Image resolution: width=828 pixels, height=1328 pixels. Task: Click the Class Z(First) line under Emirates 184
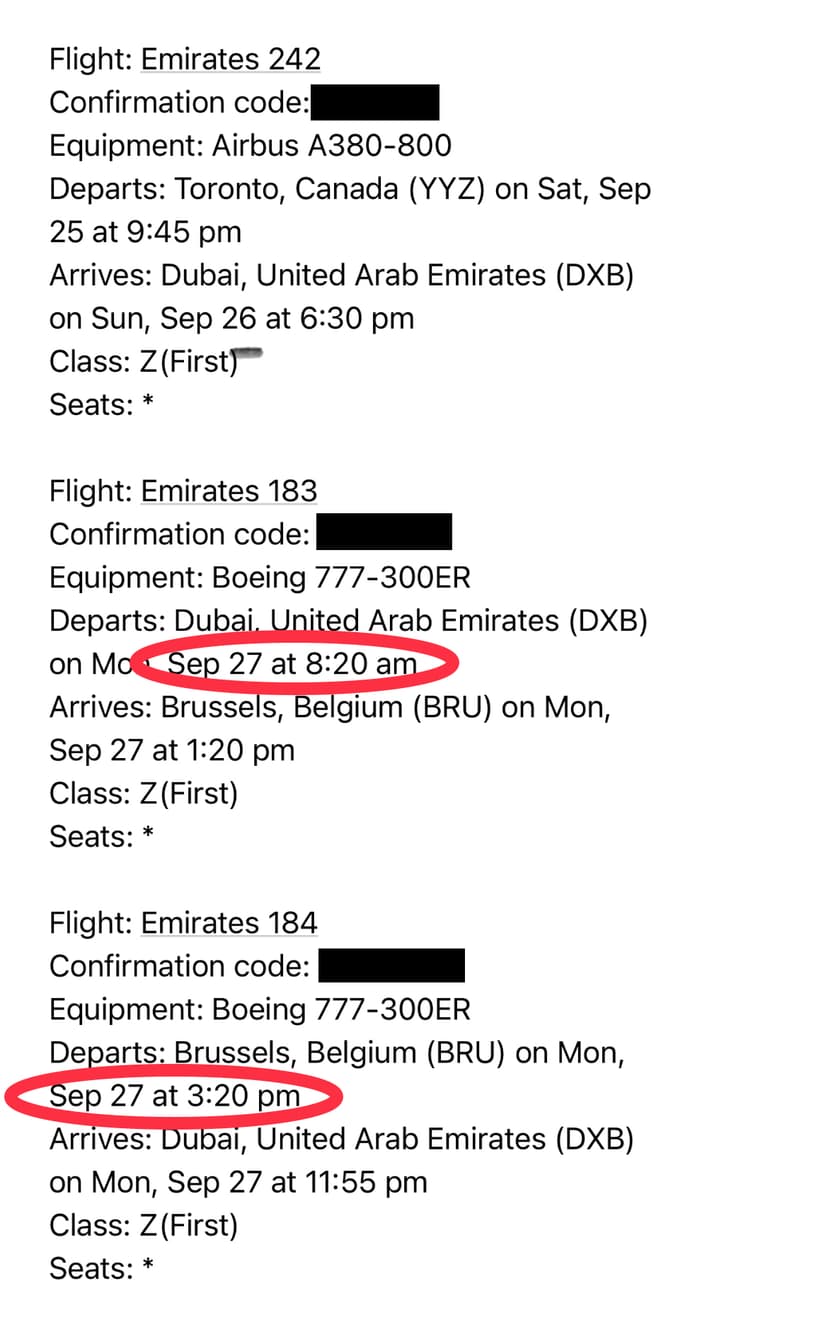(x=144, y=1226)
